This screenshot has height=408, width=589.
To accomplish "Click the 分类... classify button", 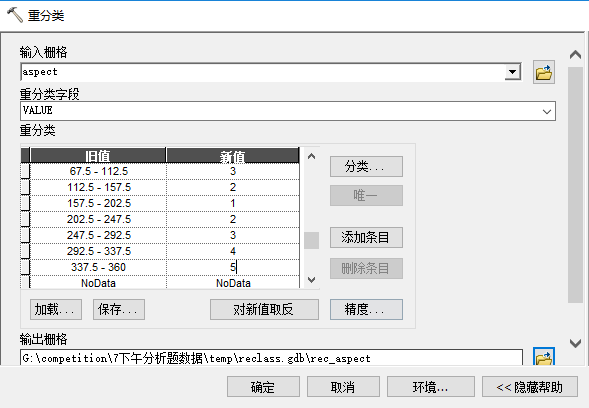I will tap(366, 166).
